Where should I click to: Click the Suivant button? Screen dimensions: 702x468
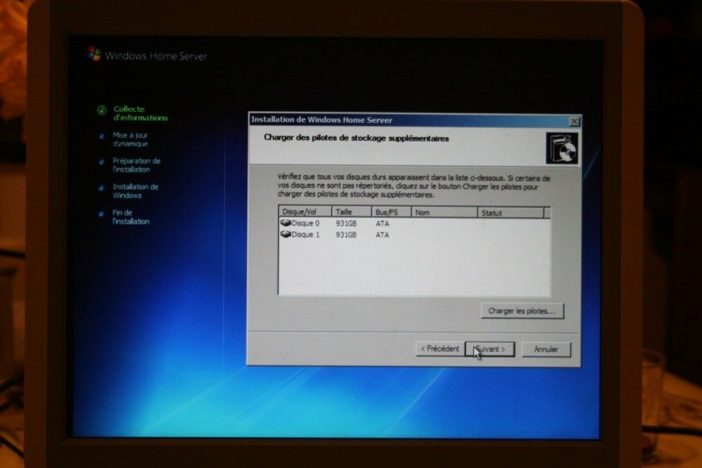pos(490,349)
